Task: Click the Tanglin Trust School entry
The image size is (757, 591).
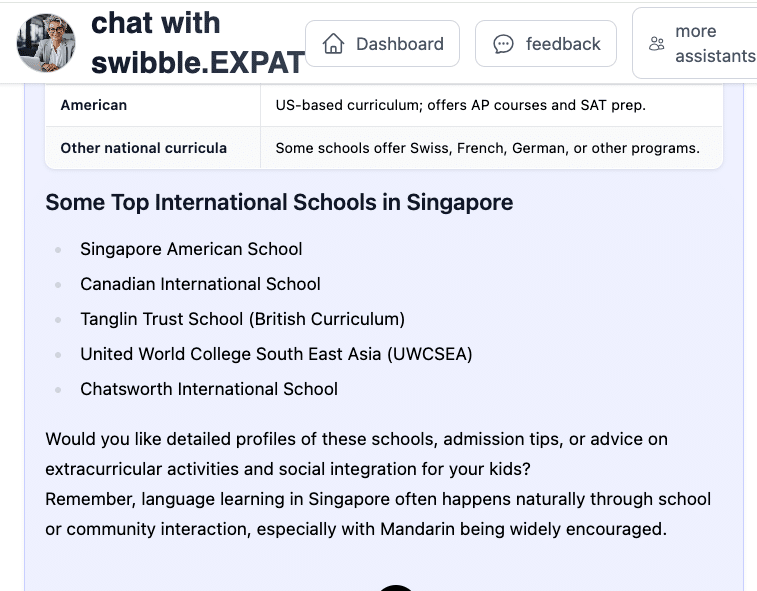Action: 242,319
